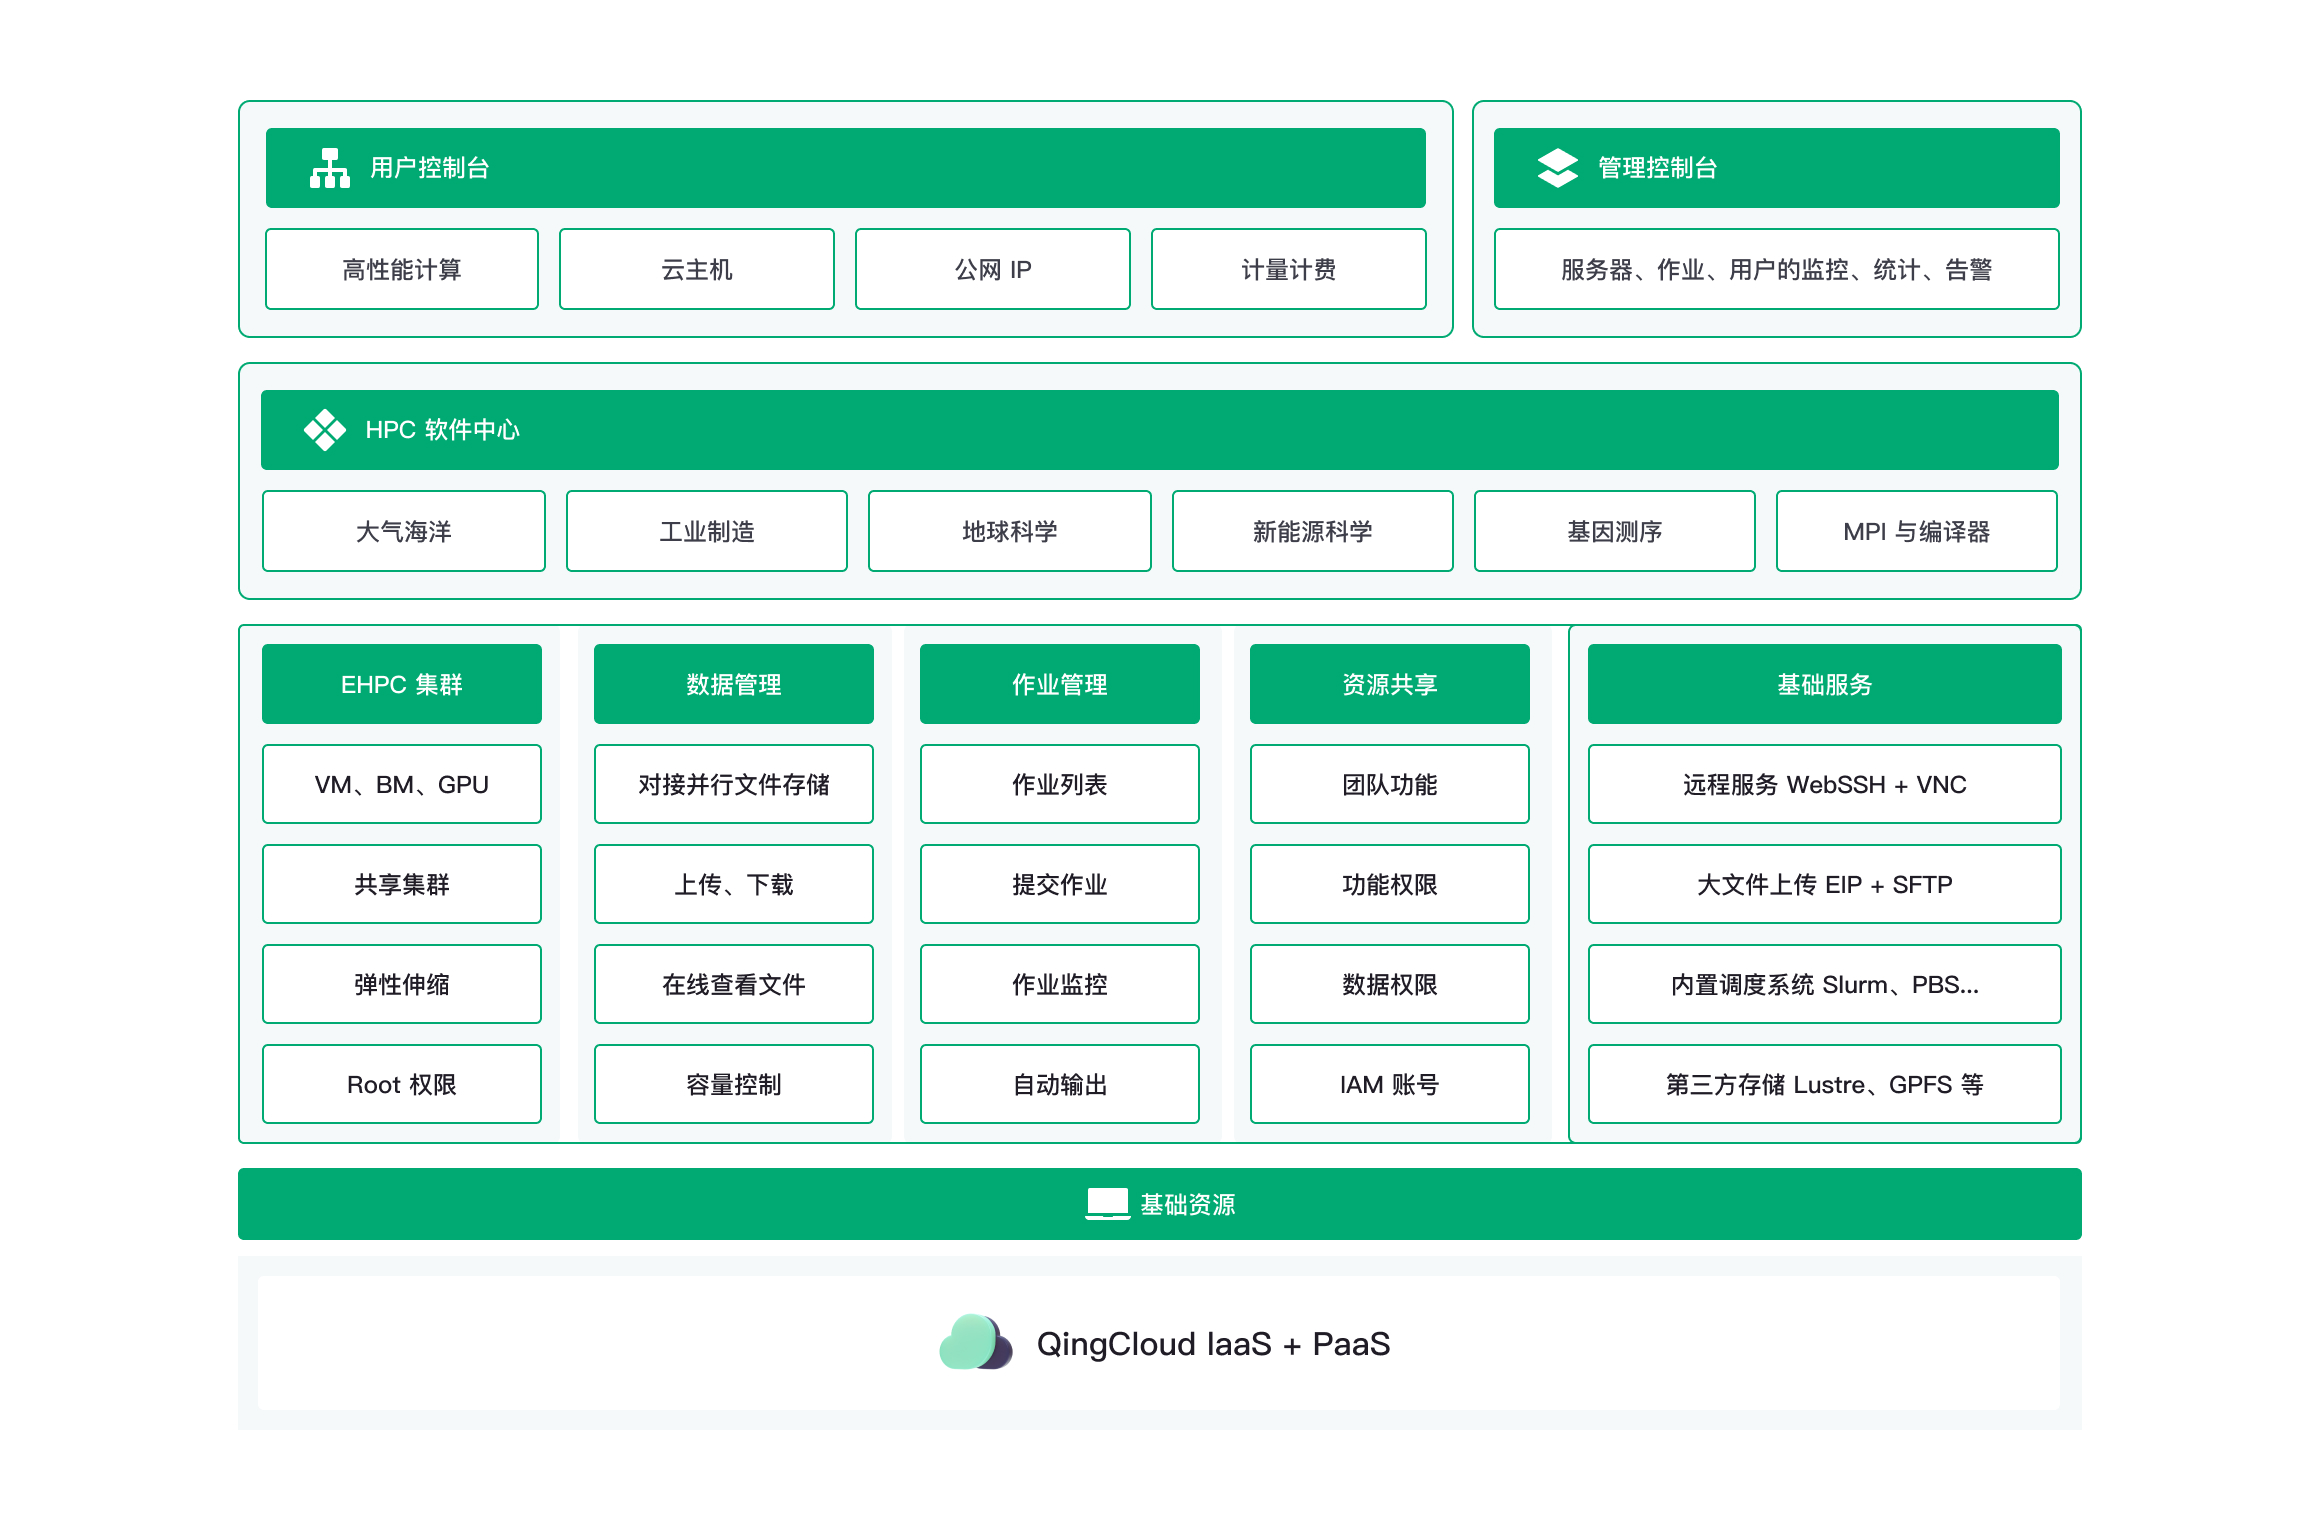Open the 大气海洋 software category
The height and width of the screenshot is (1516, 2320).
403,531
